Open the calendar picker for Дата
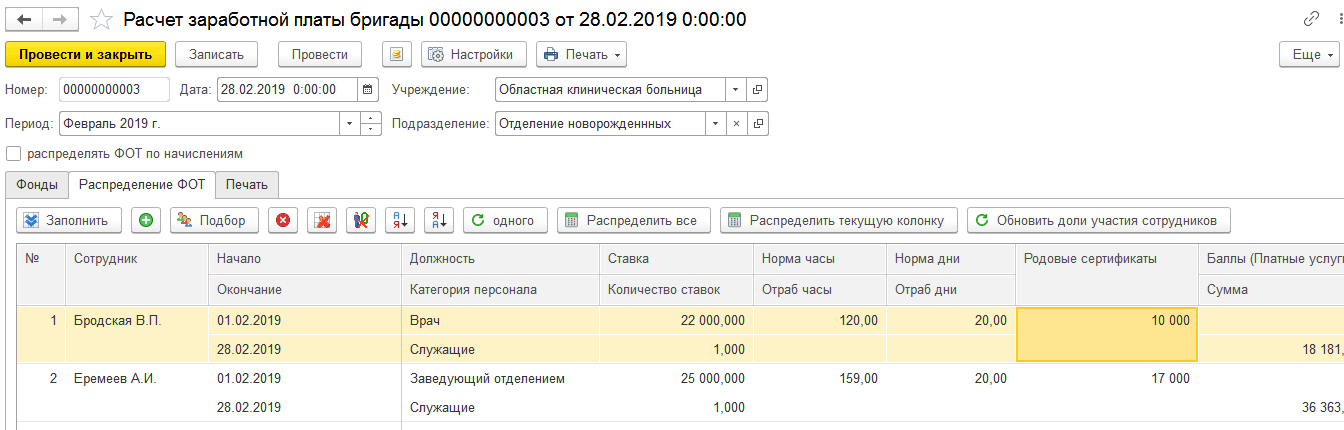This screenshot has width=1344, height=430. pyautogui.click(x=368, y=90)
